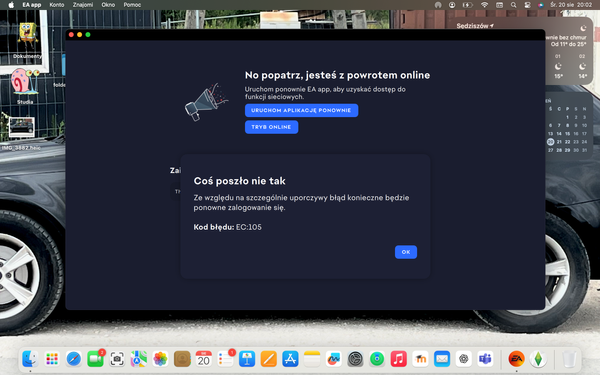The width and height of the screenshot is (600, 375).
Task: Open the Okno menu
Action: pos(108,5)
